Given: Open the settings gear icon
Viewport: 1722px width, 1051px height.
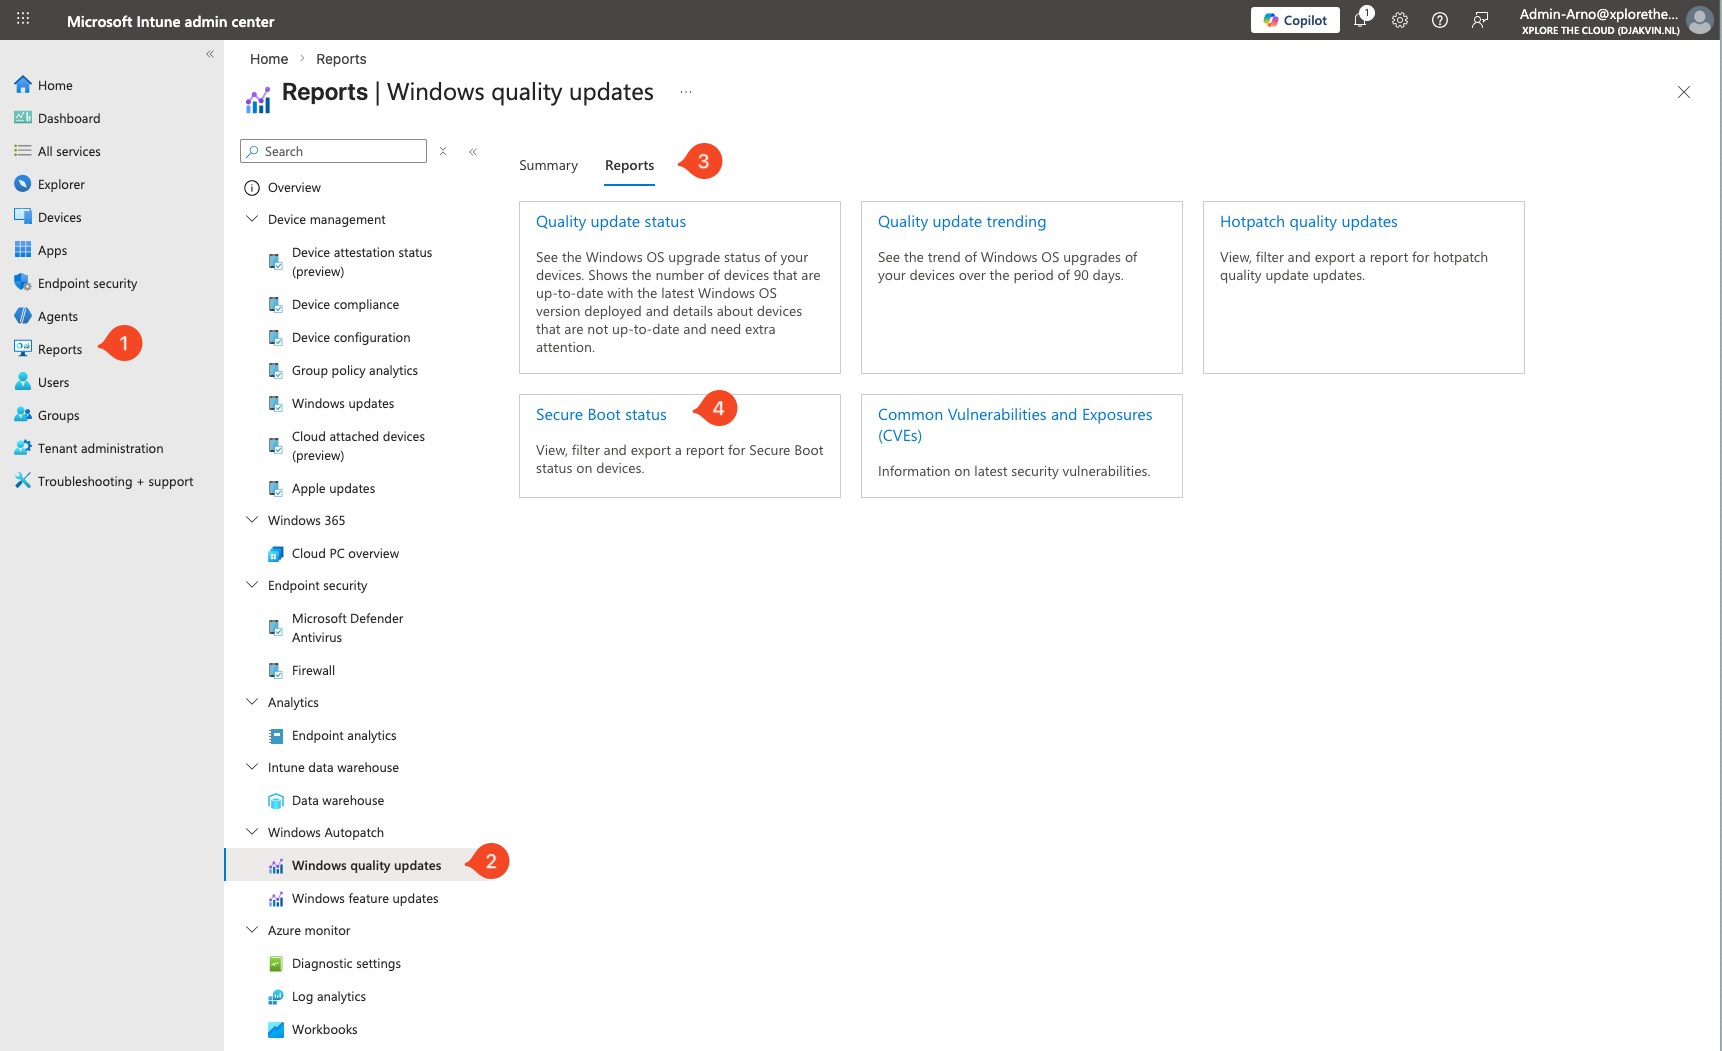Looking at the screenshot, I should [1400, 20].
